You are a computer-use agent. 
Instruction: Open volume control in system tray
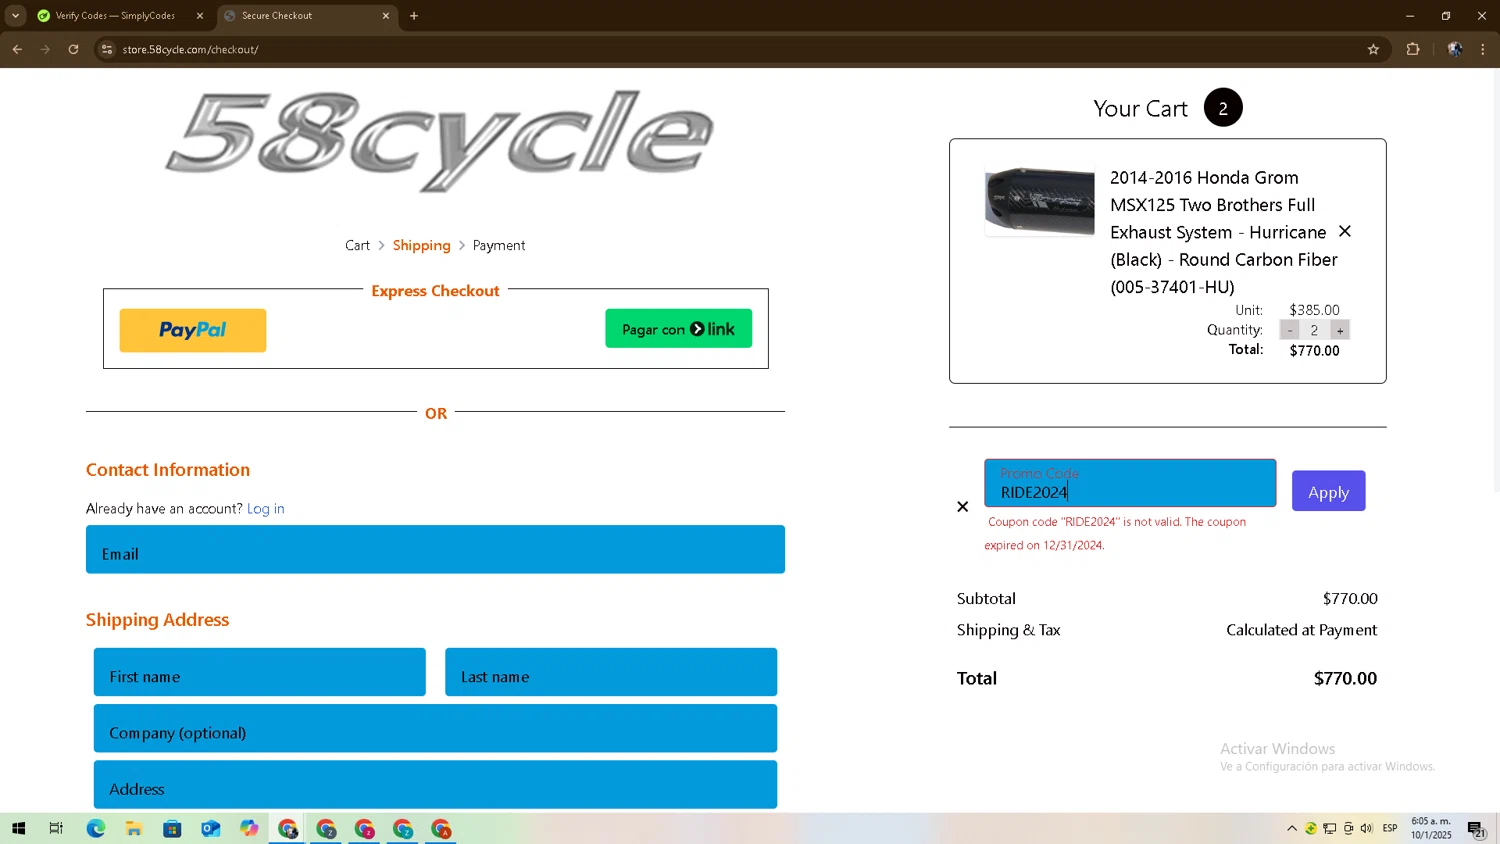(1367, 828)
